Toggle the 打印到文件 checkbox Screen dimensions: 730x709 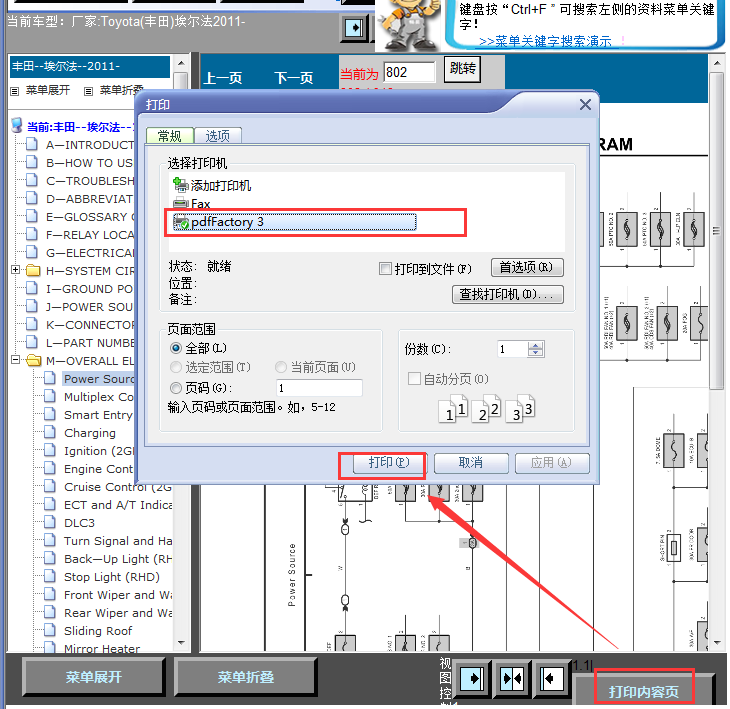[x=385, y=269]
